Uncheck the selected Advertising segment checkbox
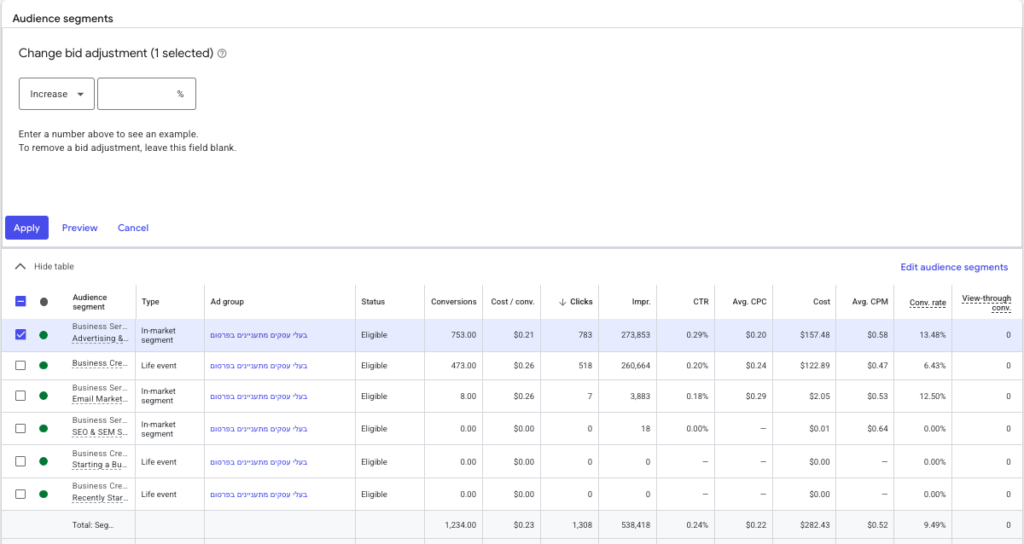Screen dimensions: 1024x544 click(21, 335)
